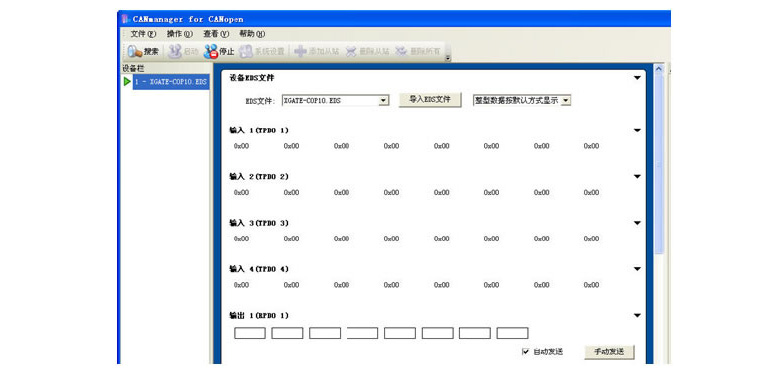Collapse the 输出 1(RPDO 1) section
Image resolution: width=760 pixels, height=380 pixels.
(x=637, y=316)
